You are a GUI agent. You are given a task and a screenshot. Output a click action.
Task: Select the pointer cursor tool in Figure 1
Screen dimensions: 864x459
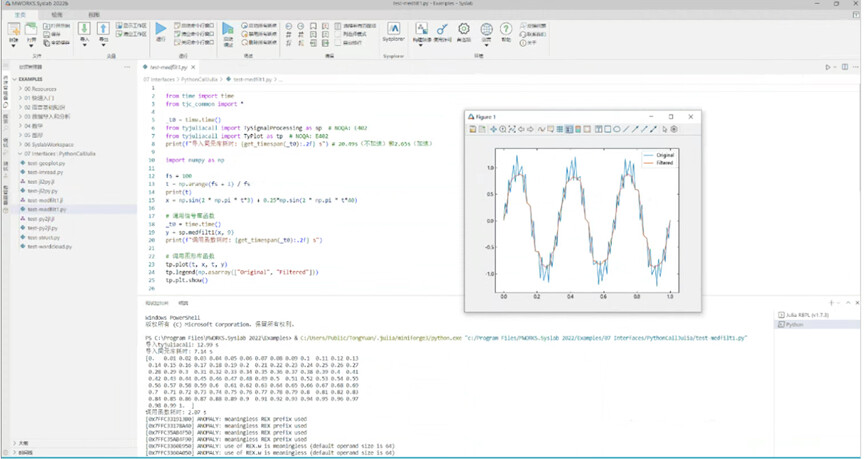click(665, 129)
